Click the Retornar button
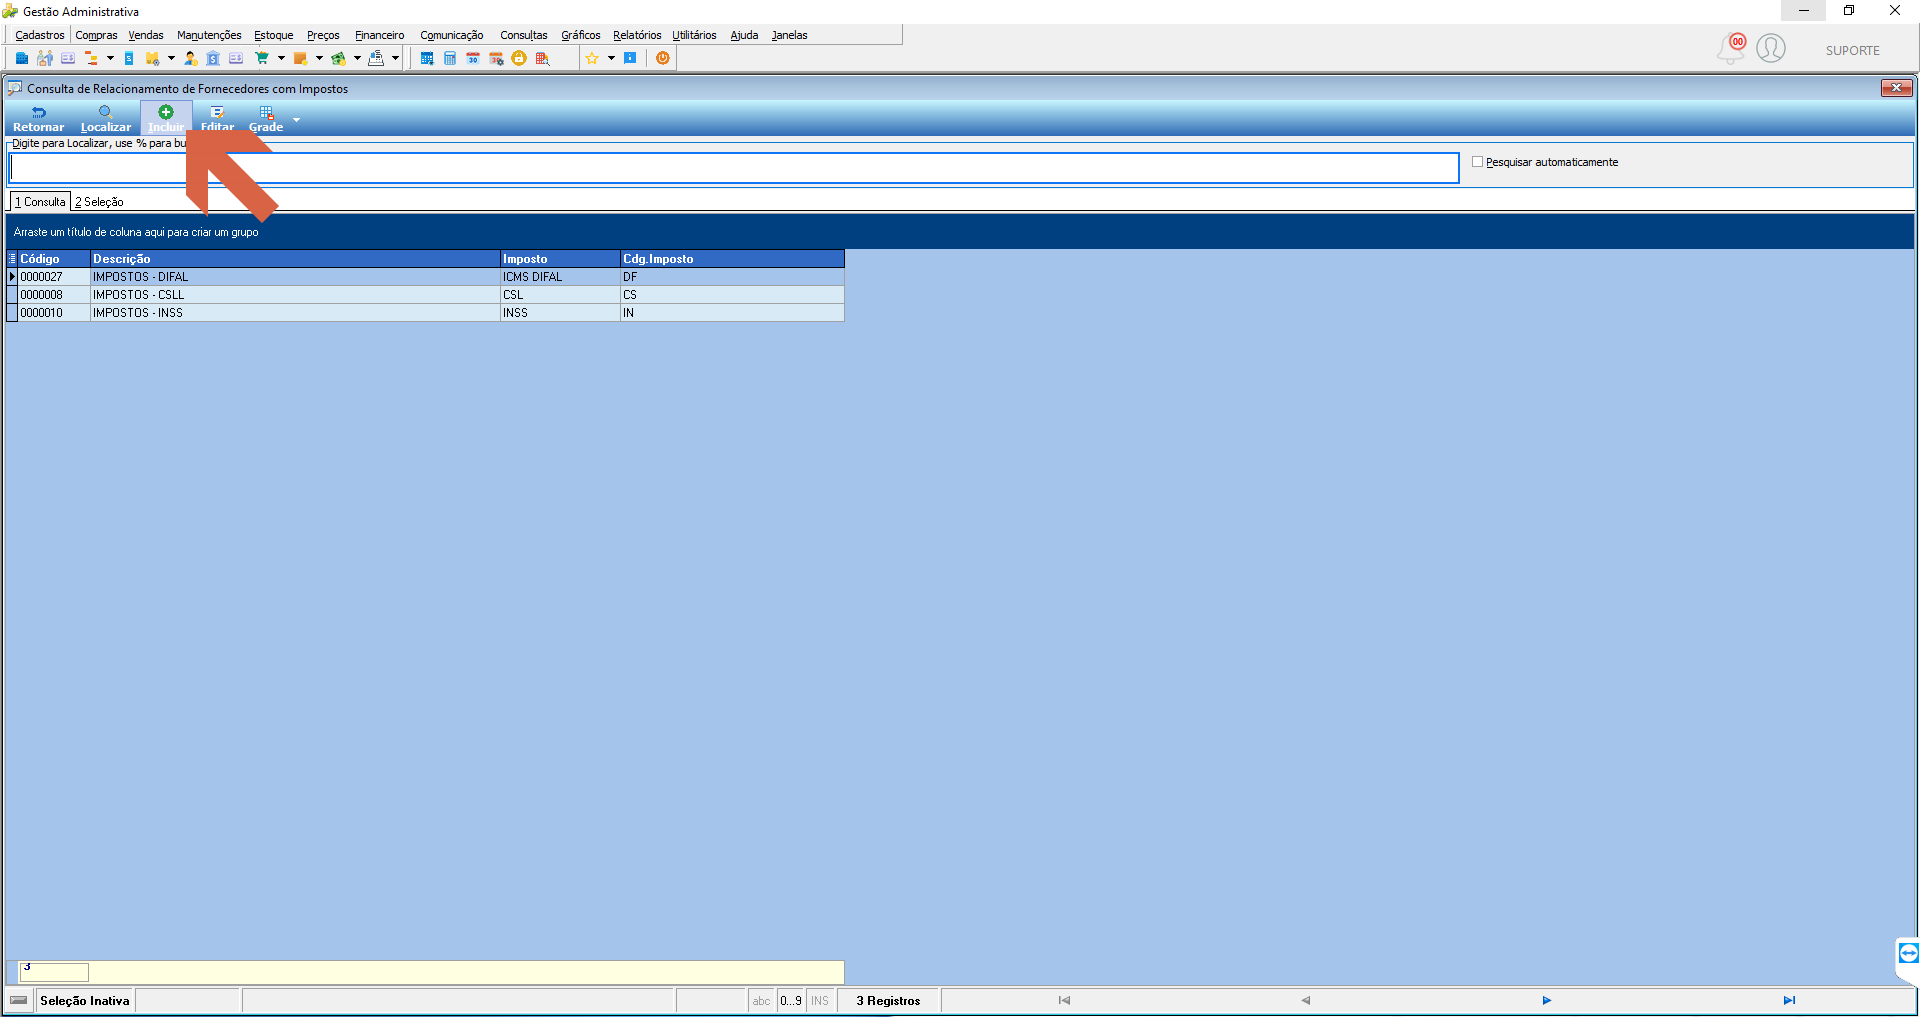 pyautogui.click(x=38, y=119)
